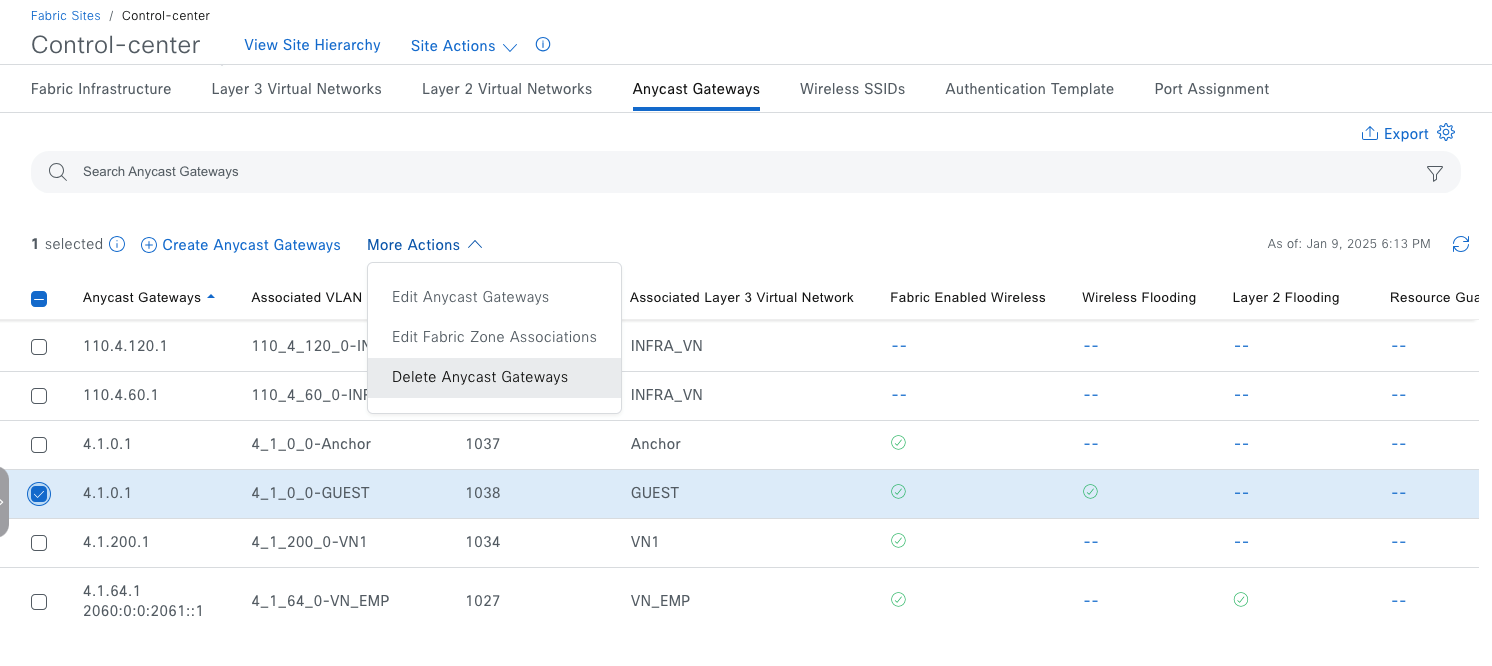Click info icon next to Site Actions
The image size is (1492, 666).
543,45
